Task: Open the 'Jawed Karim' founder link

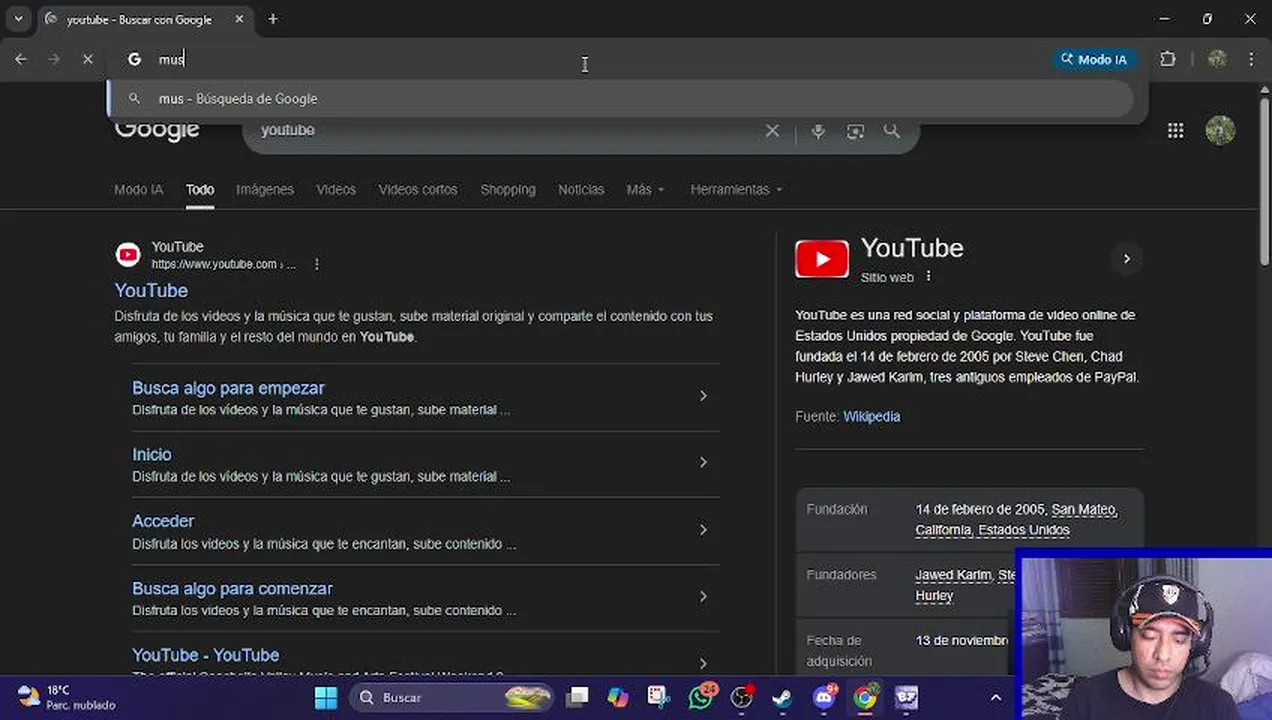Action: (x=953, y=575)
